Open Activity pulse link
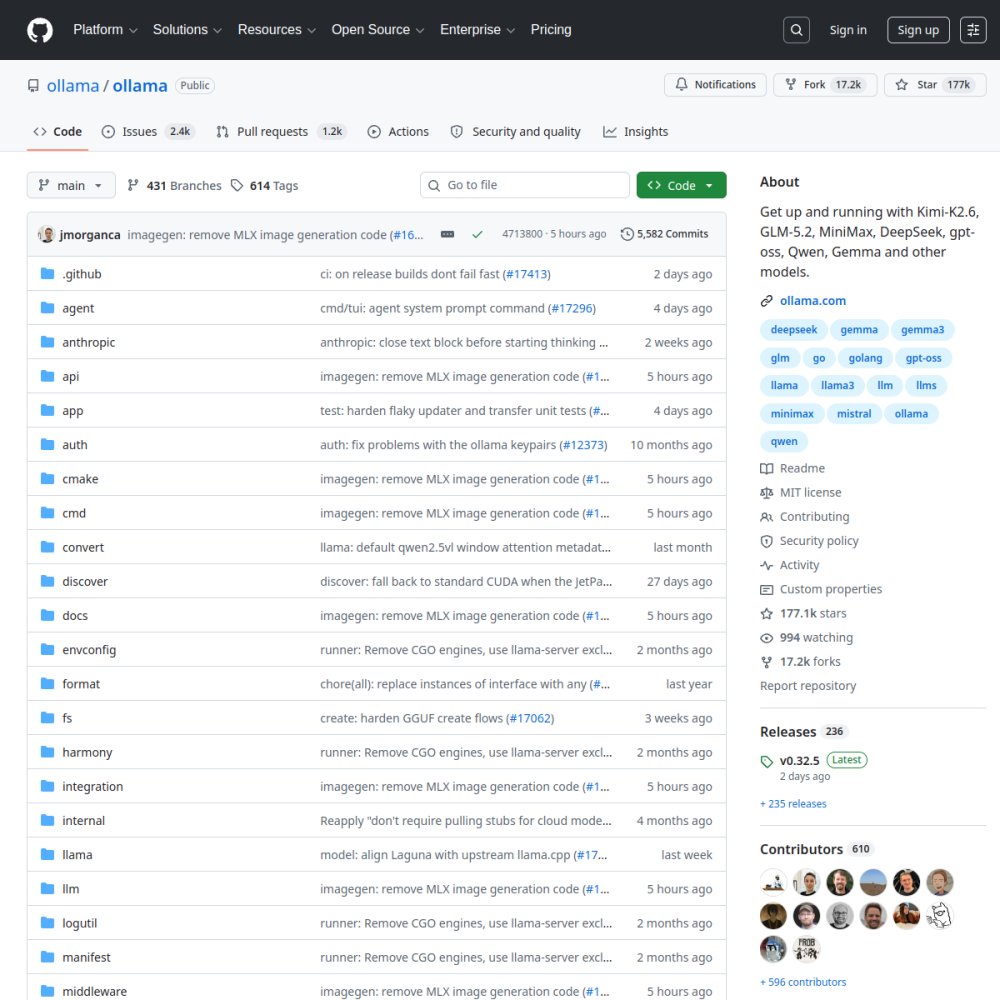The width and height of the screenshot is (1000, 1000). click(790, 566)
